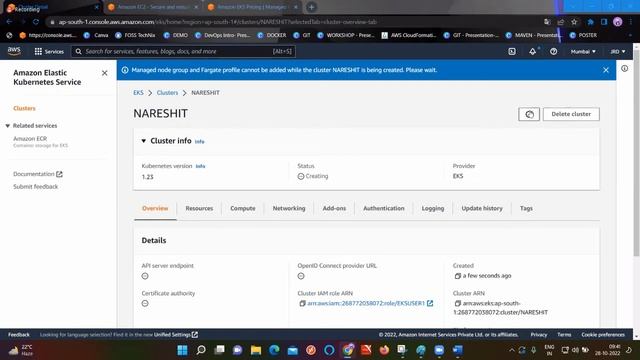Screen dimensions: 640x360
Task: Open File Explorer from the taskbar
Action: point(256,350)
